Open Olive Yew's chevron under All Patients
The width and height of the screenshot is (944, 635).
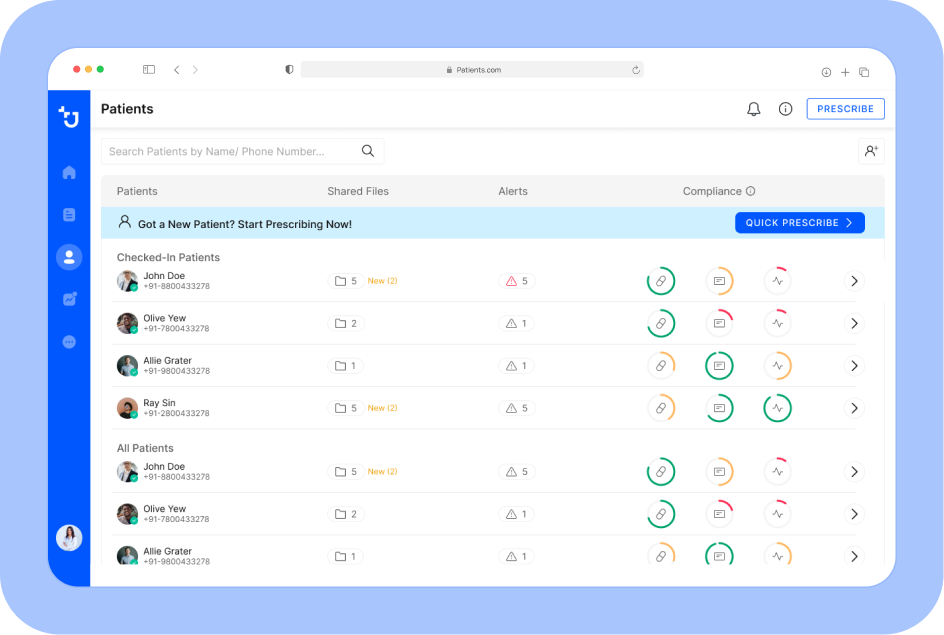[854, 514]
